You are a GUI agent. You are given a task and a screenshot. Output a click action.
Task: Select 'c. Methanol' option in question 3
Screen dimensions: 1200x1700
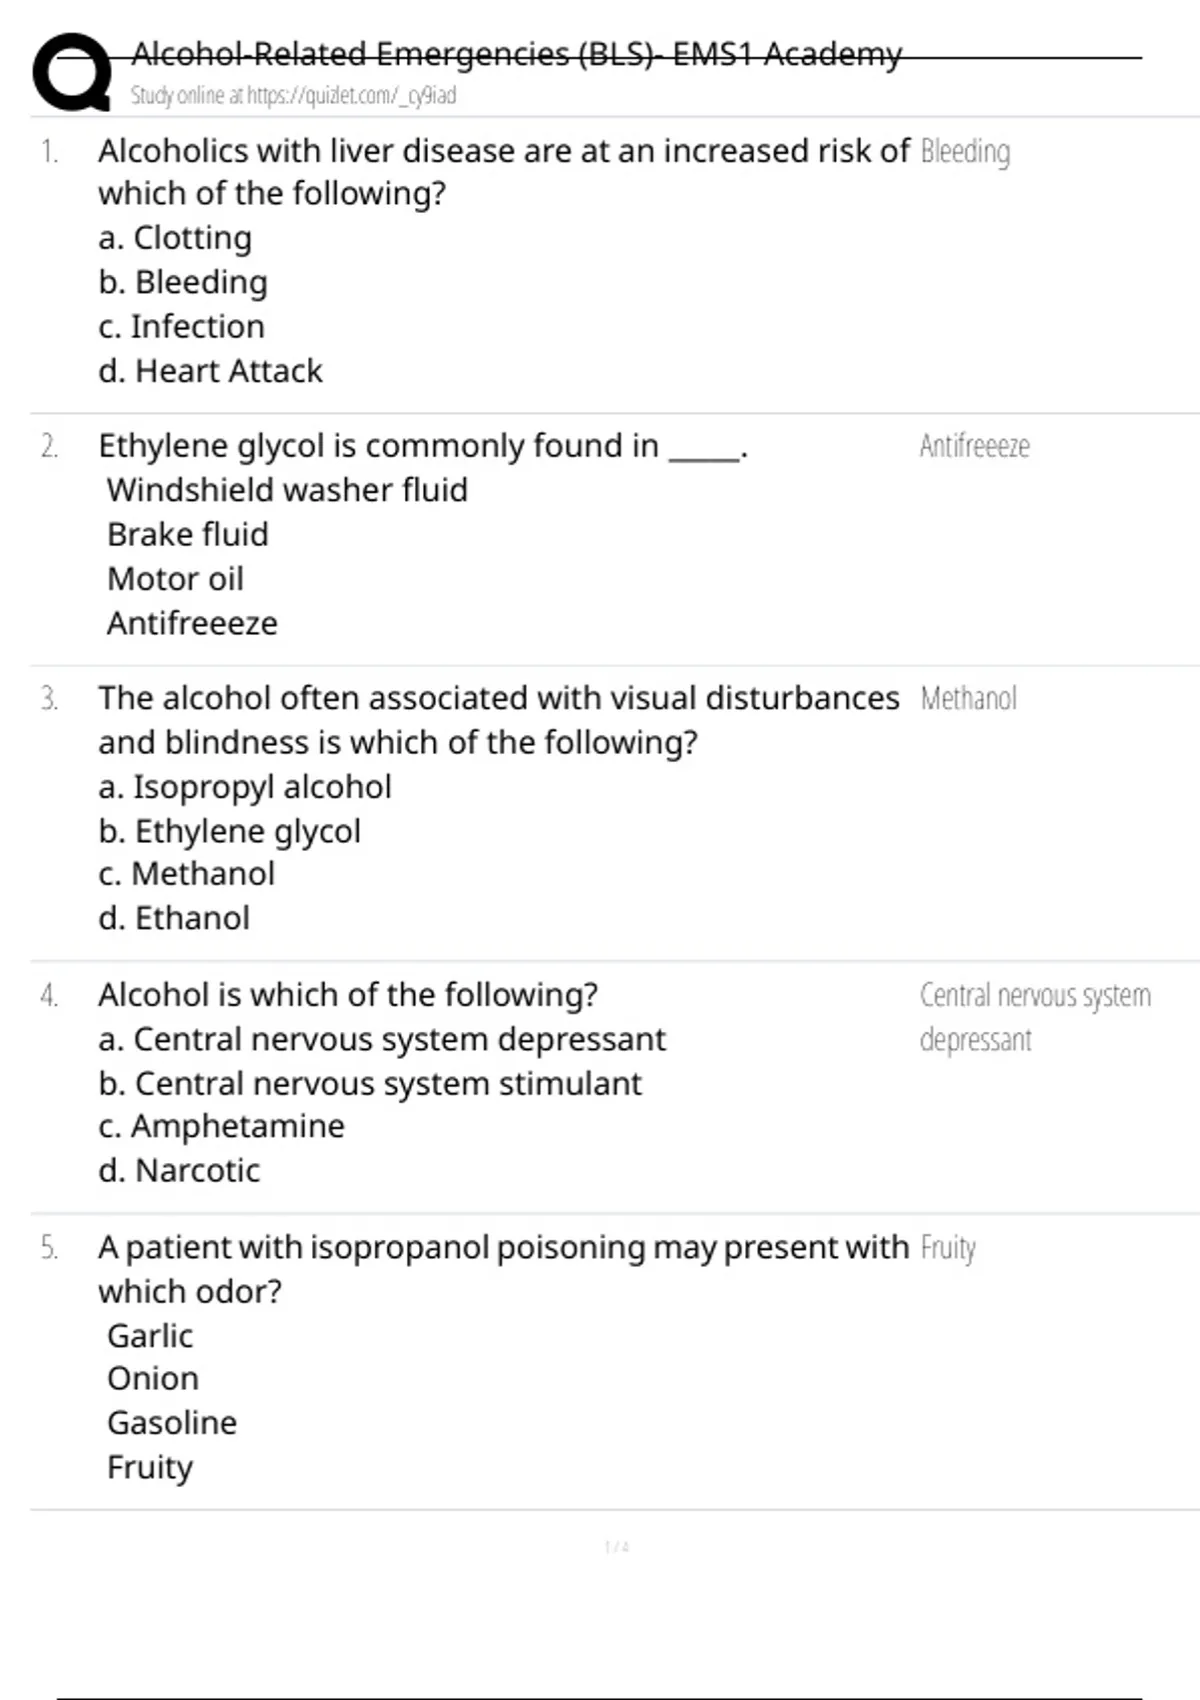click(186, 874)
